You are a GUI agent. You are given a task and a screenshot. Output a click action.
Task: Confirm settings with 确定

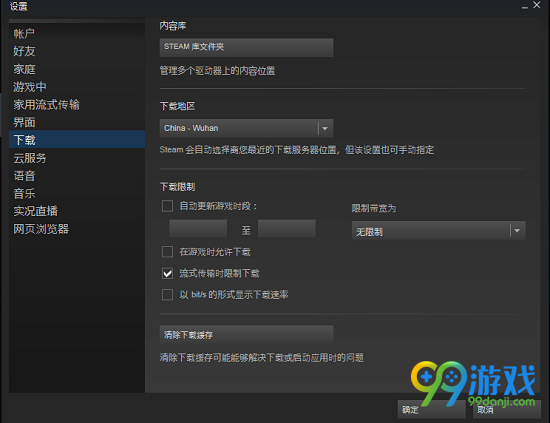click(x=432, y=409)
